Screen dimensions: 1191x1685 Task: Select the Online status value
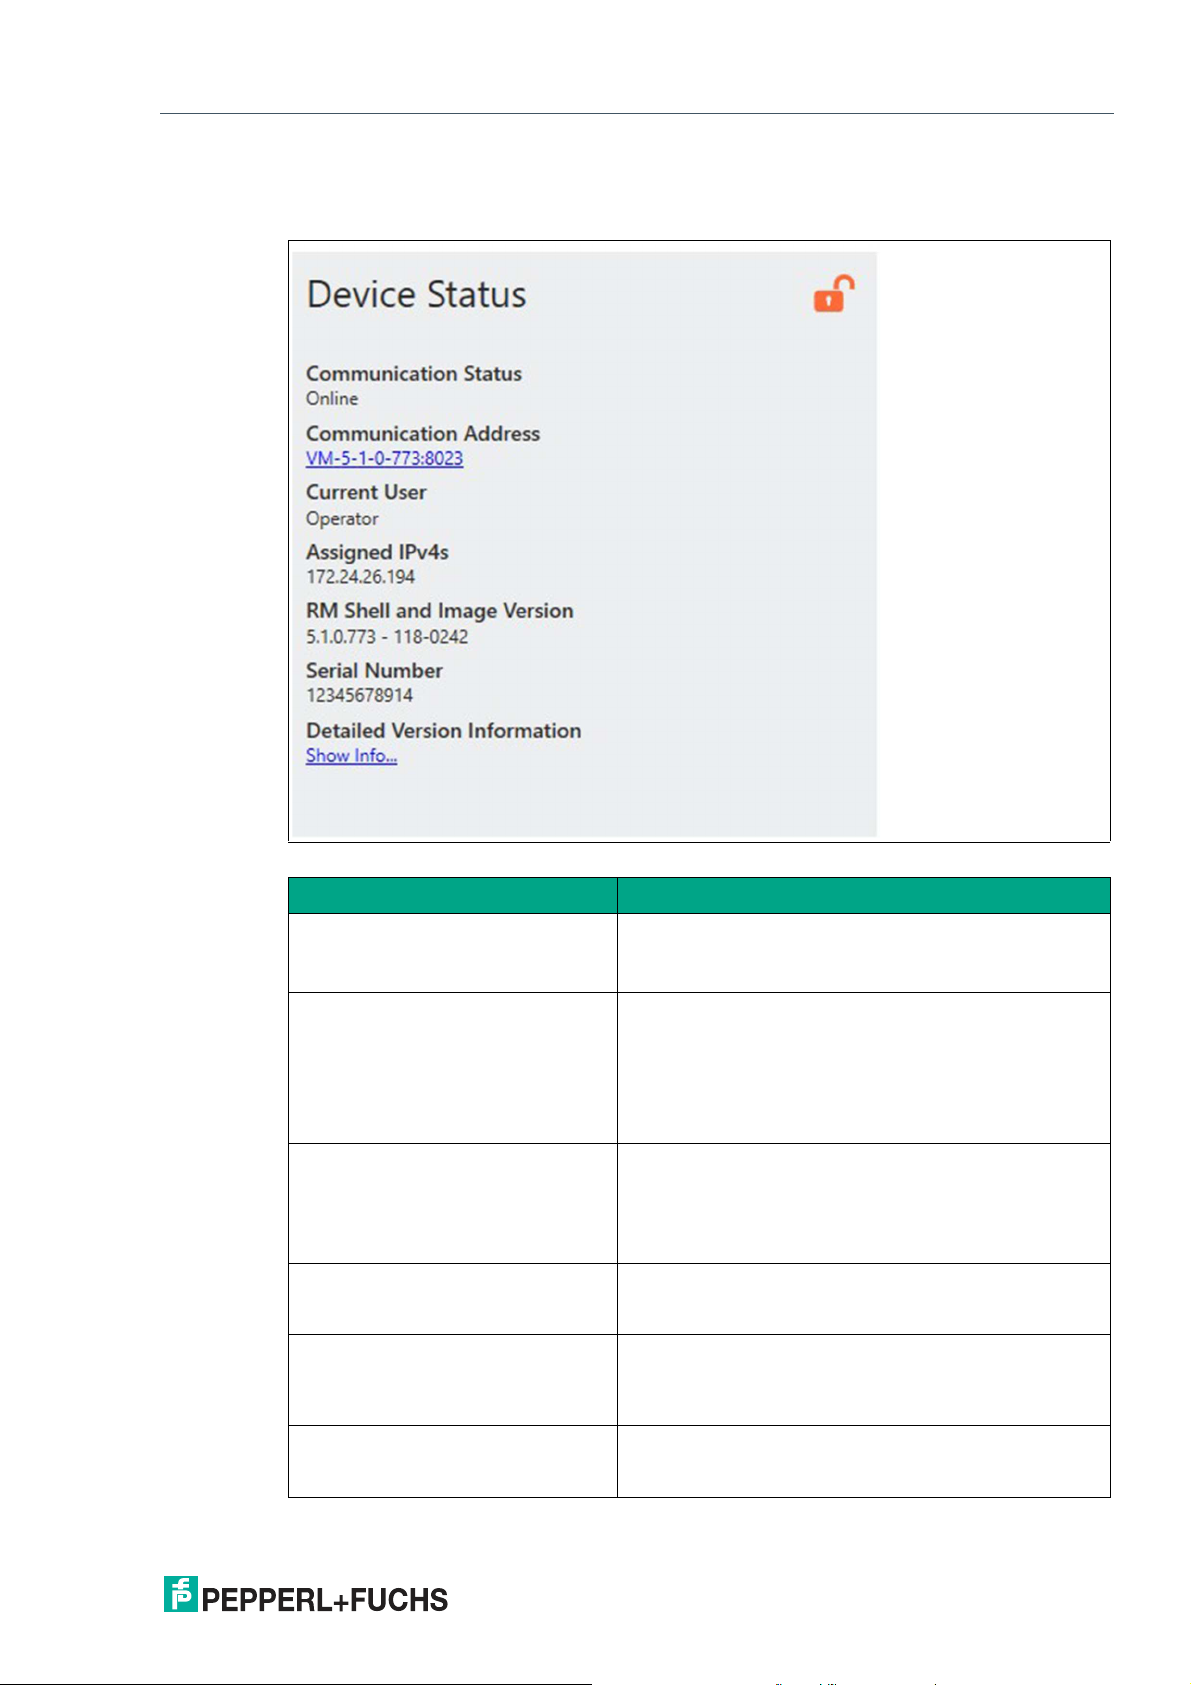[x=332, y=399]
